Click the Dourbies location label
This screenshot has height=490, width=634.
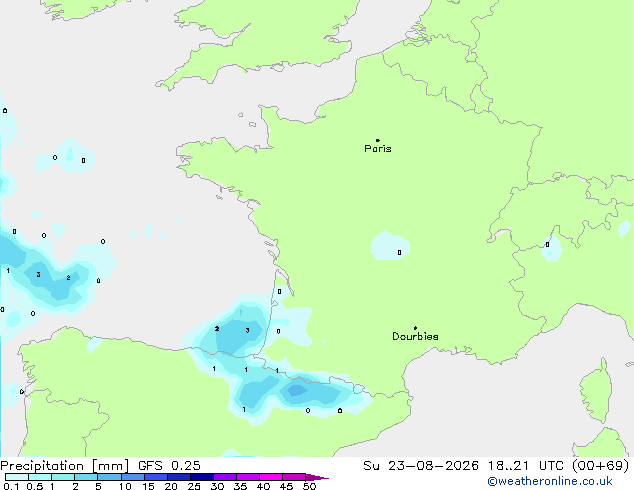point(415,336)
